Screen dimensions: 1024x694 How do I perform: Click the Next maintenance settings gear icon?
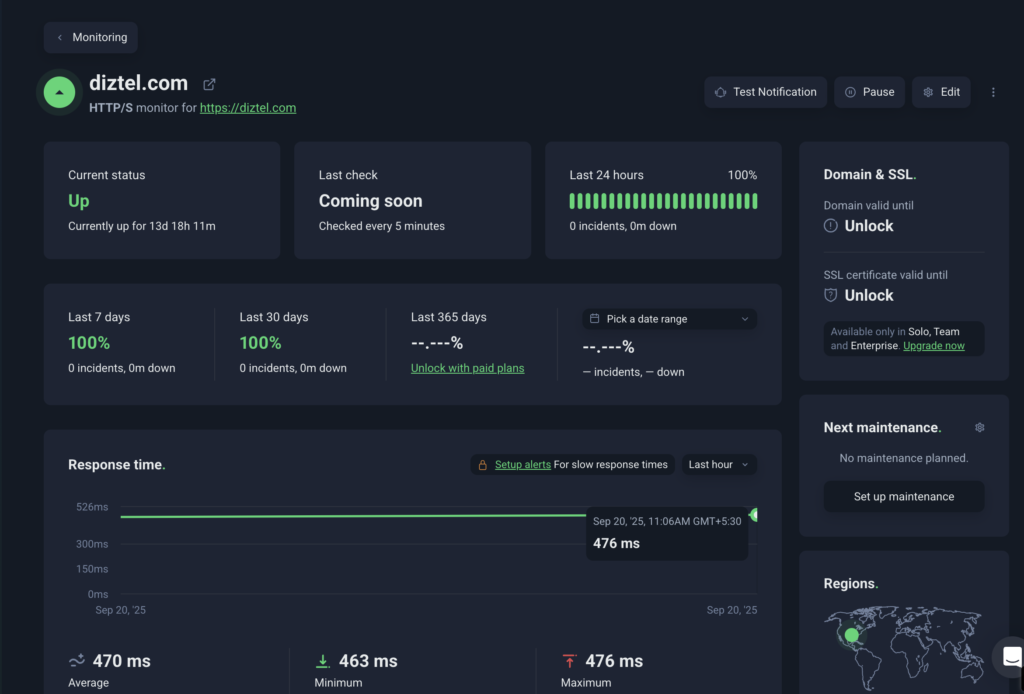pos(979,428)
